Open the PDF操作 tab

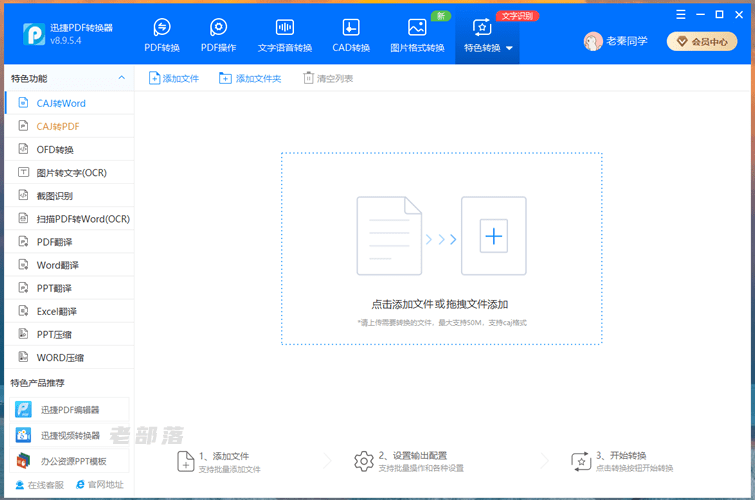tap(218, 35)
